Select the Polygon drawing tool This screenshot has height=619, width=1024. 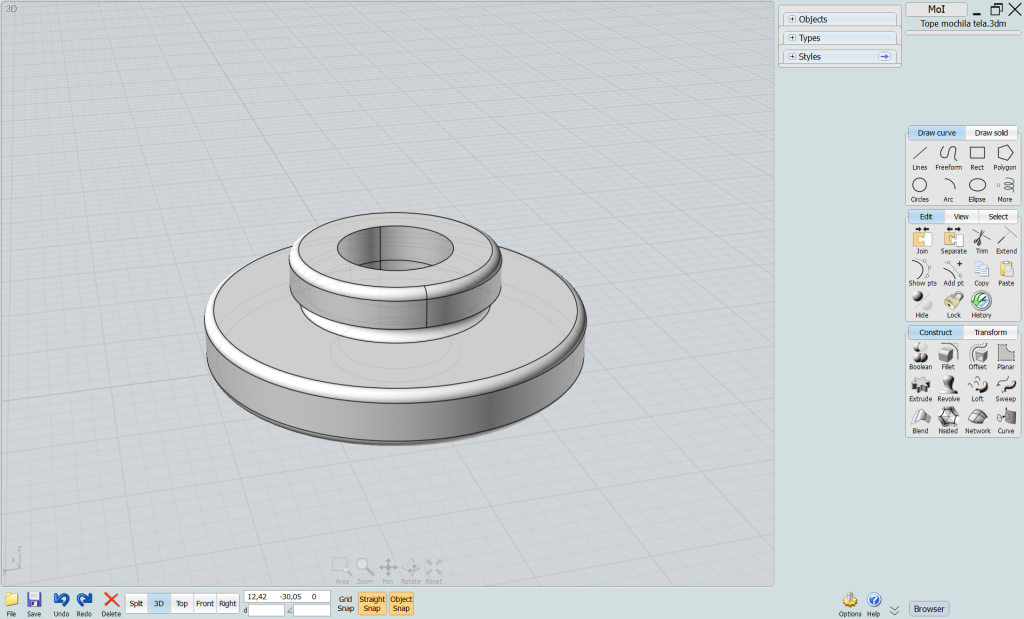pos(1005,156)
